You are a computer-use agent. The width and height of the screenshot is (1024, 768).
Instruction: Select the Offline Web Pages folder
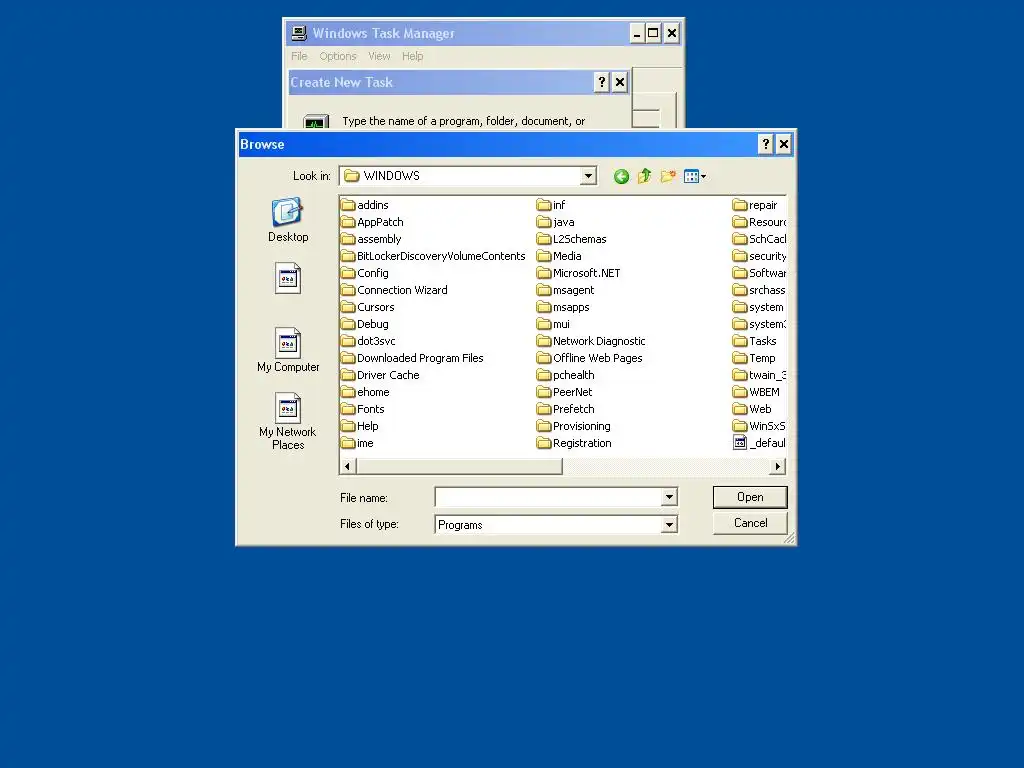590,358
